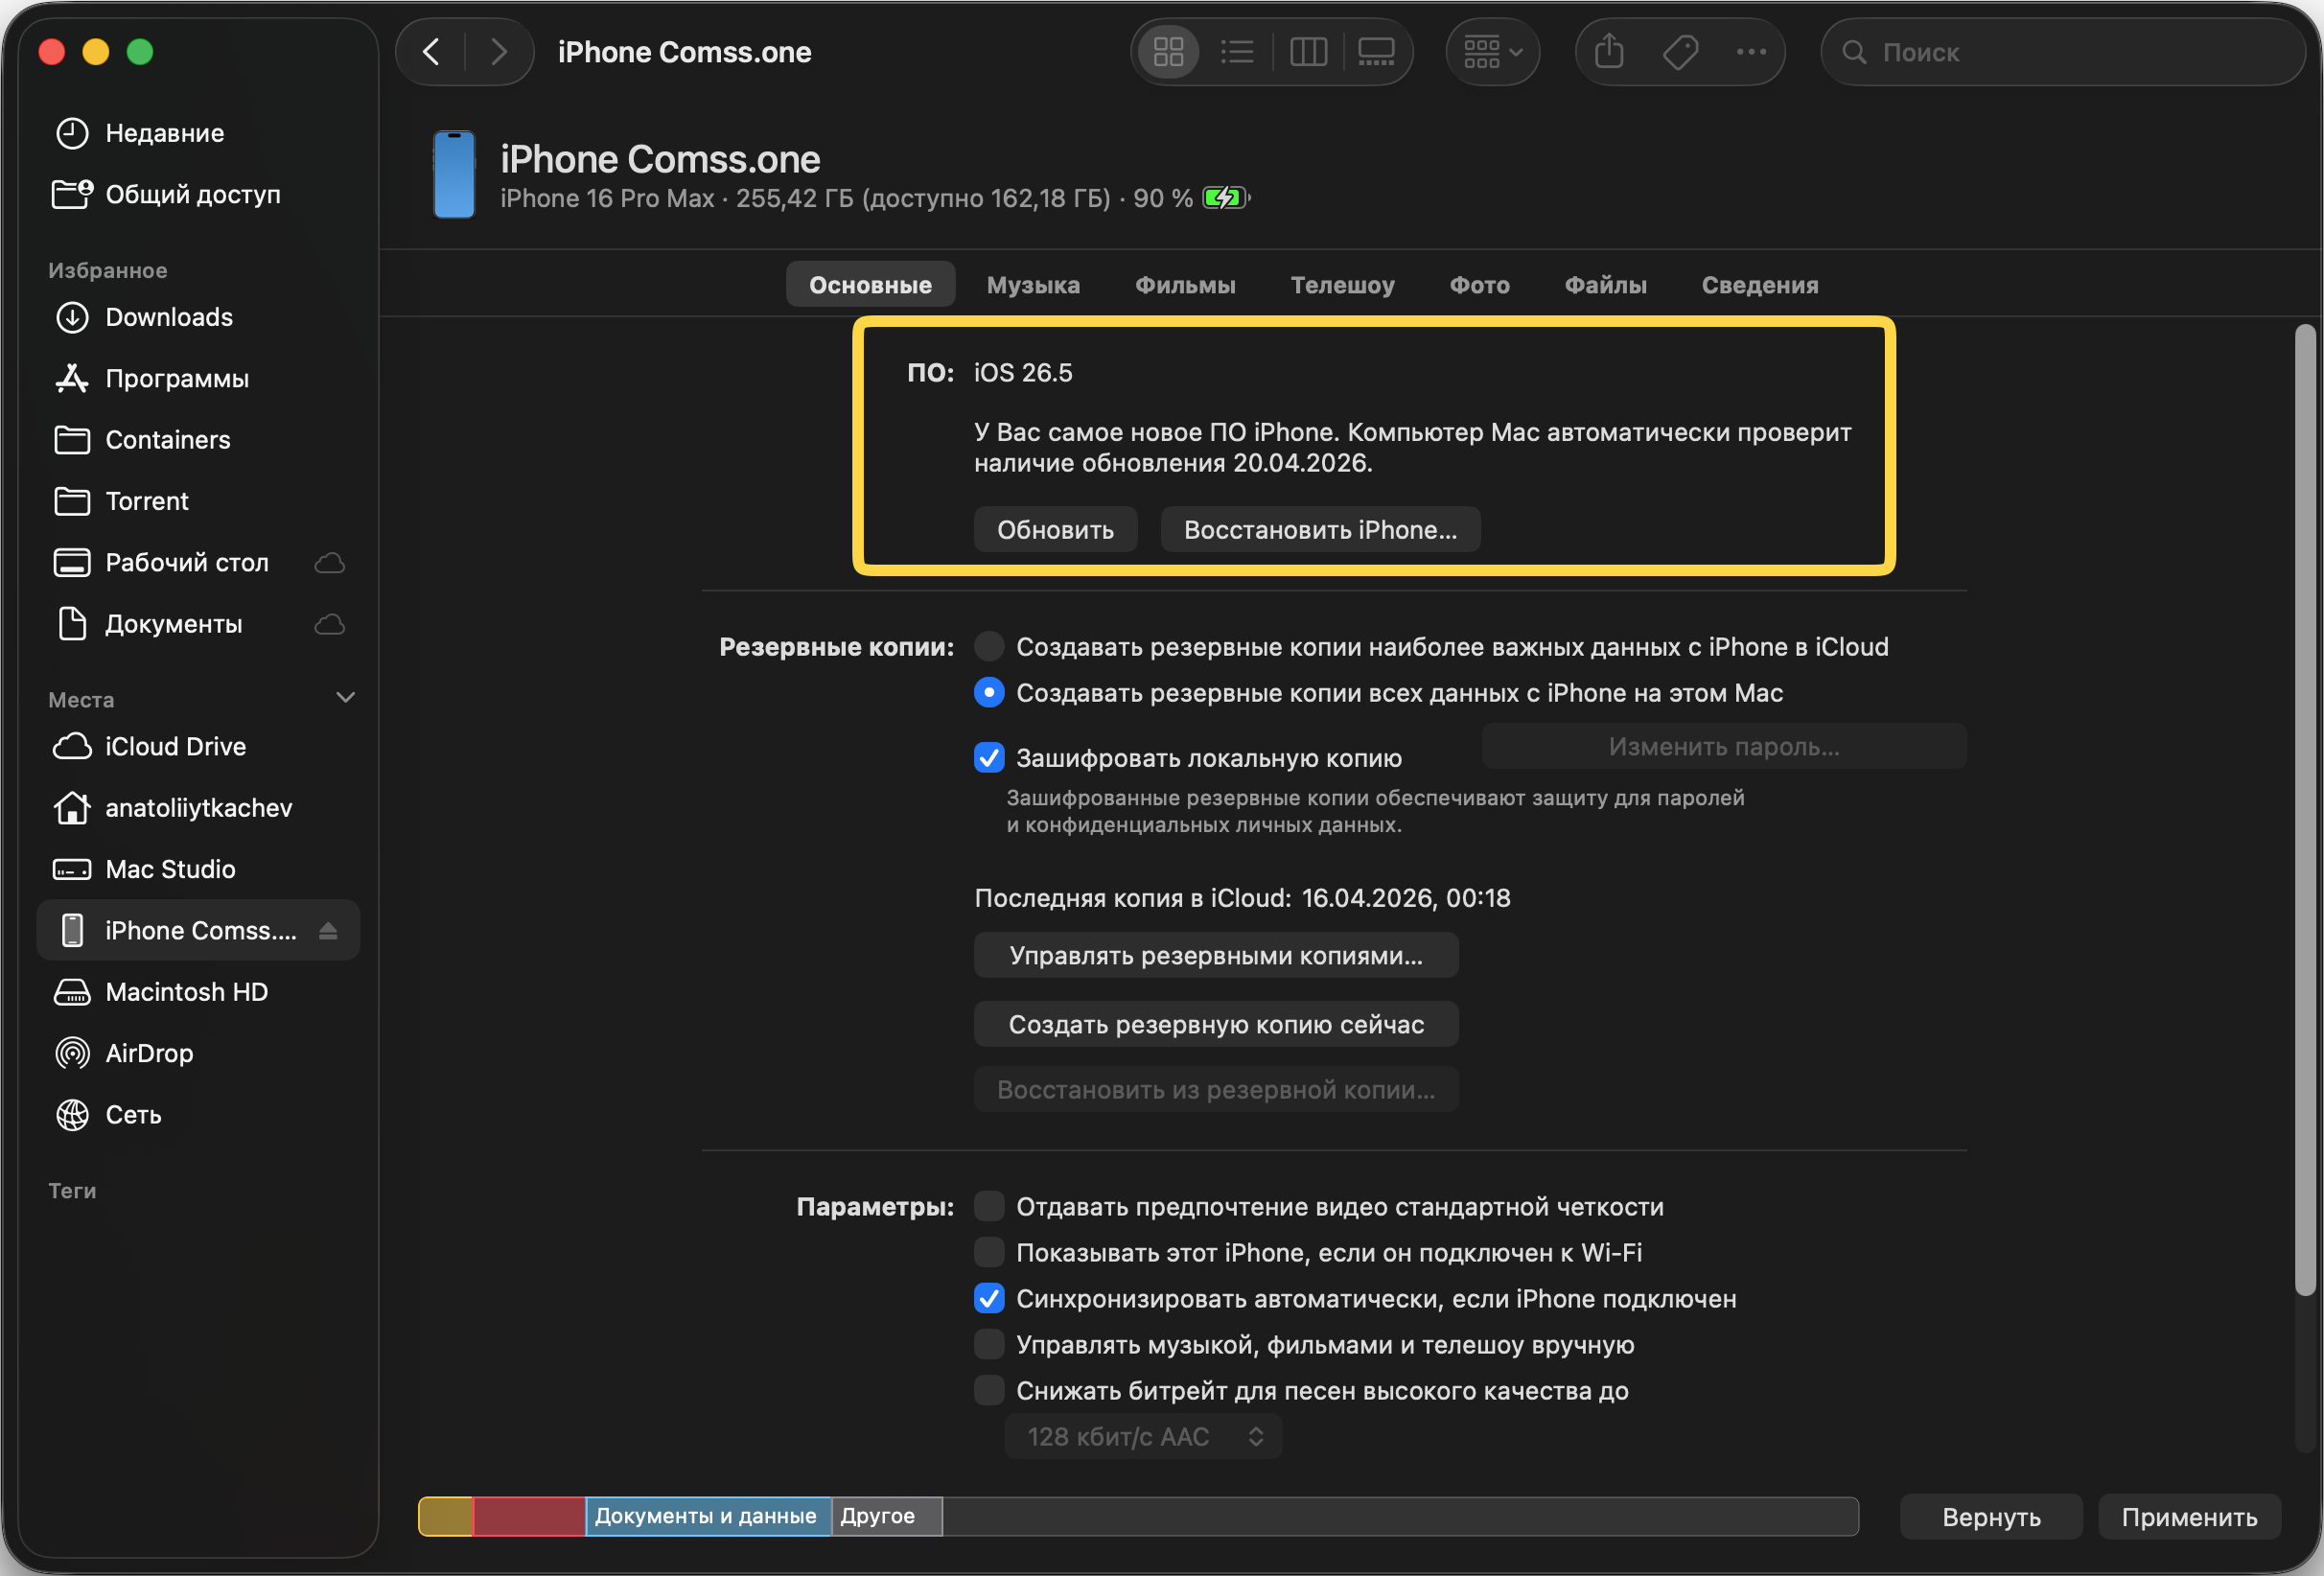This screenshot has width=2324, height=1576.
Task: Click 'Создать резервную копию сейчас'
Action: [1215, 1023]
